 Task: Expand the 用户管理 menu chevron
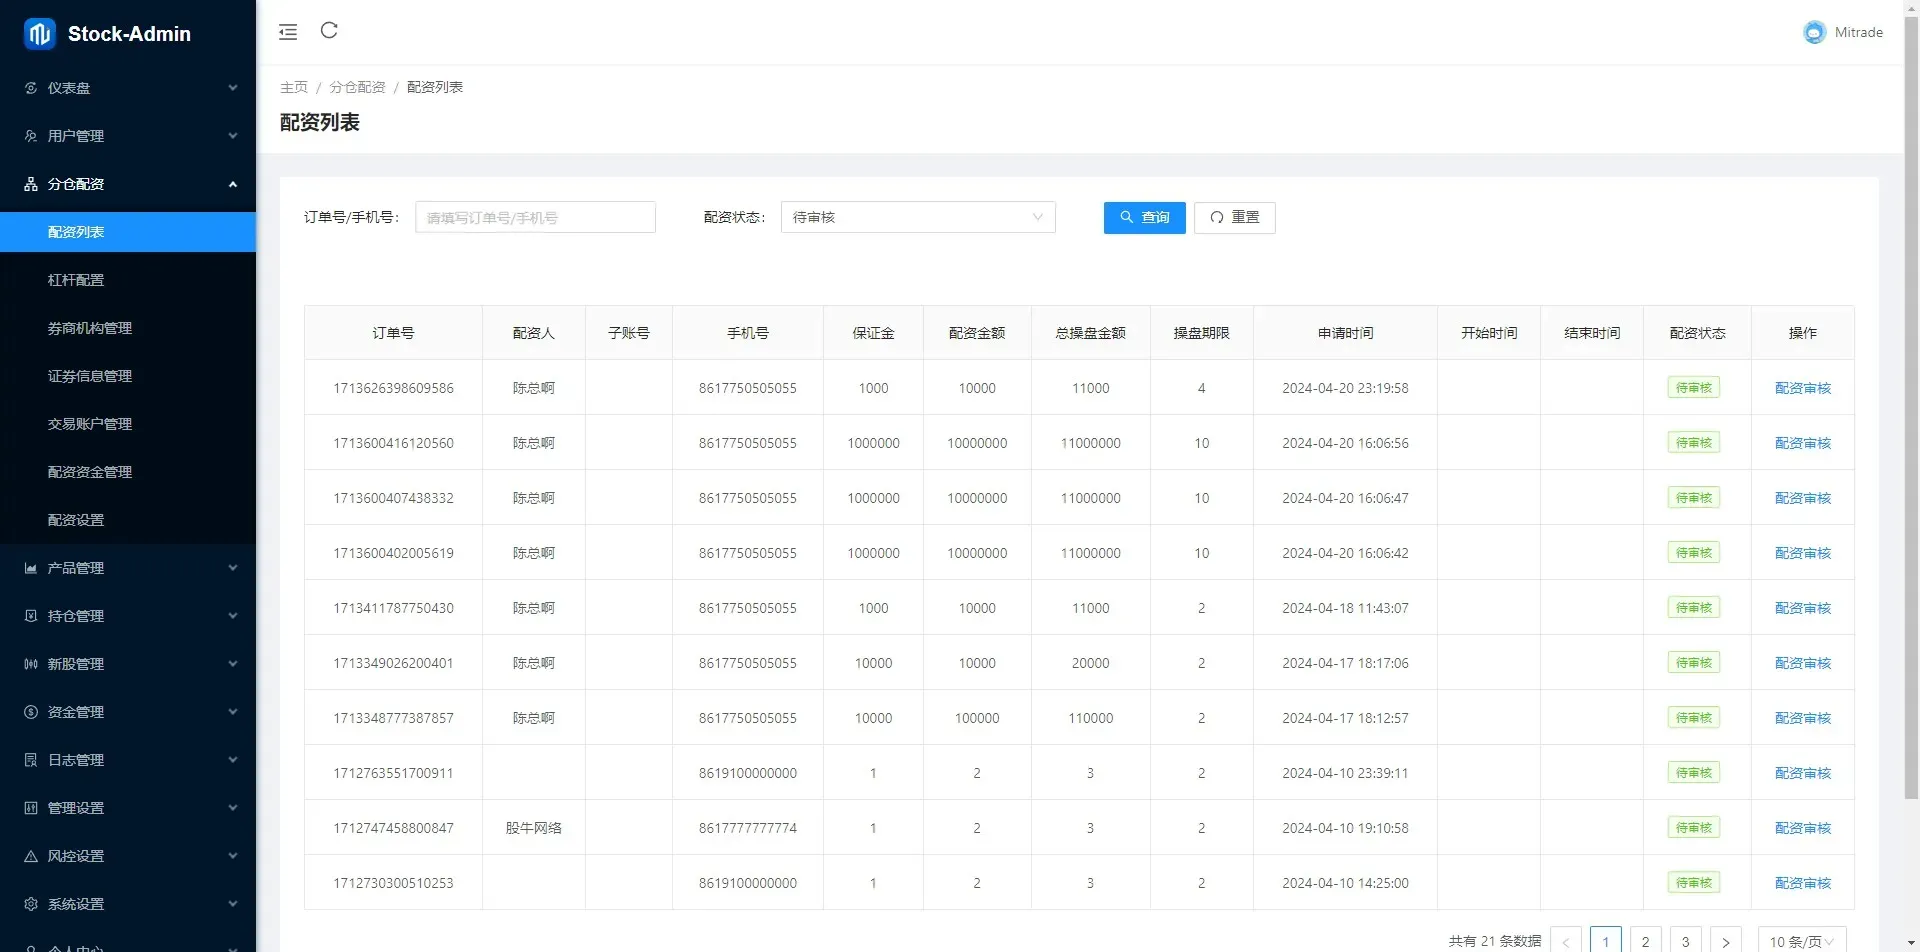(233, 136)
